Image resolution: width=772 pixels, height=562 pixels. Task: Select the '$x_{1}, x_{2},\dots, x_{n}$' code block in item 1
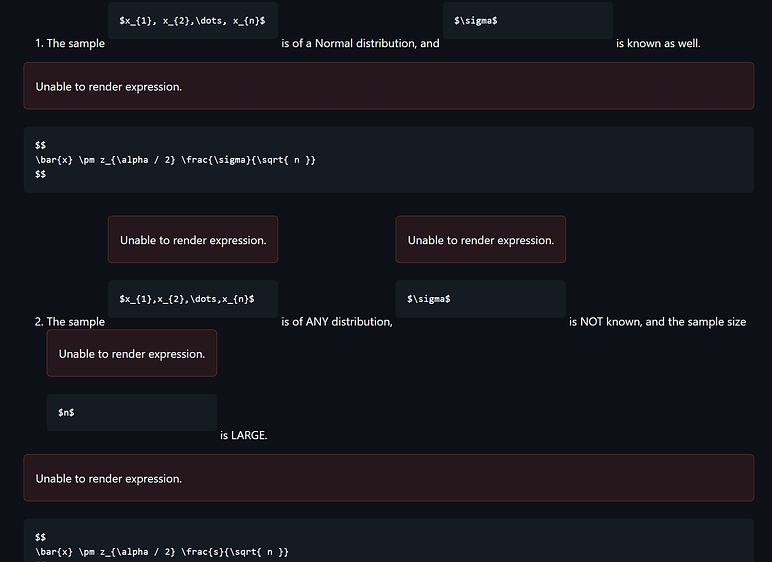click(x=193, y=21)
